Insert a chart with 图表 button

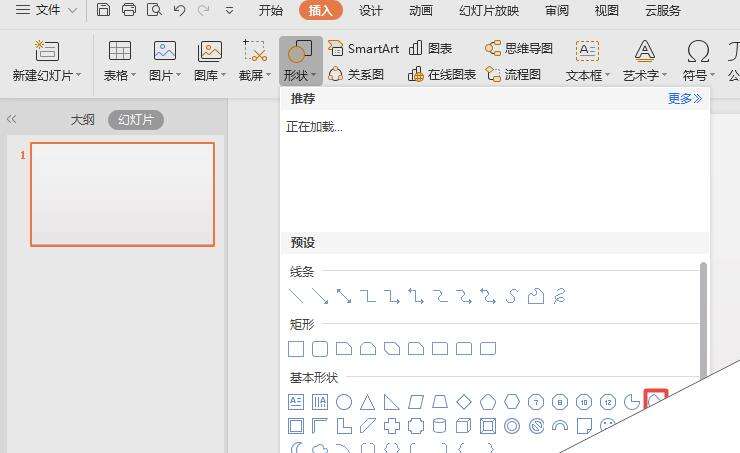[430, 48]
